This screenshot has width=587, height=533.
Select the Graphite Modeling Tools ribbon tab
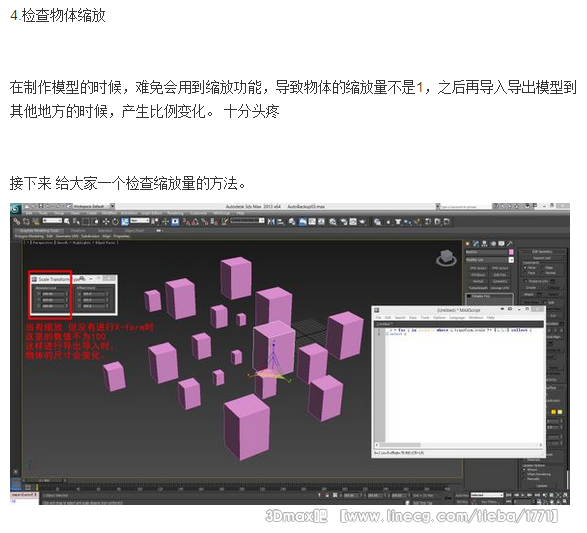click(x=39, y=231)
